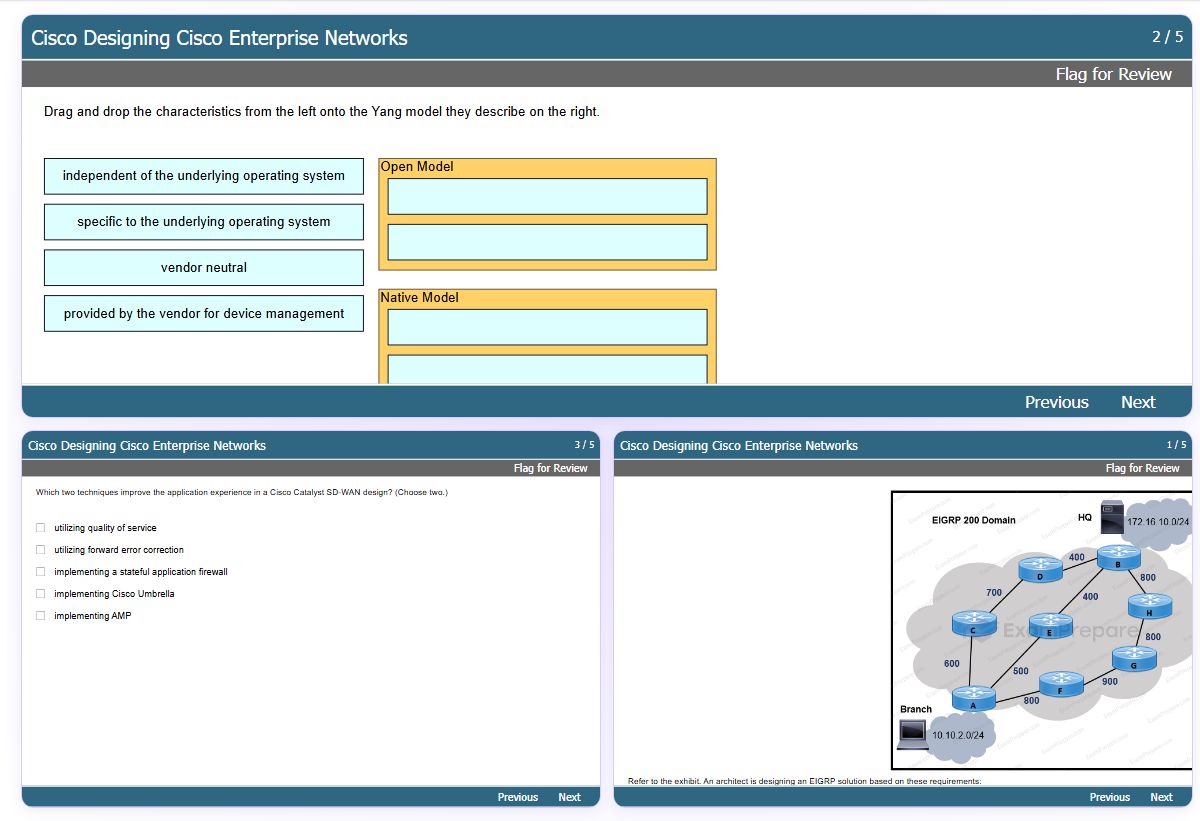Select 'vendor neutral' drag item
This screenshot has width=1200, height=821.
point(204,268)
